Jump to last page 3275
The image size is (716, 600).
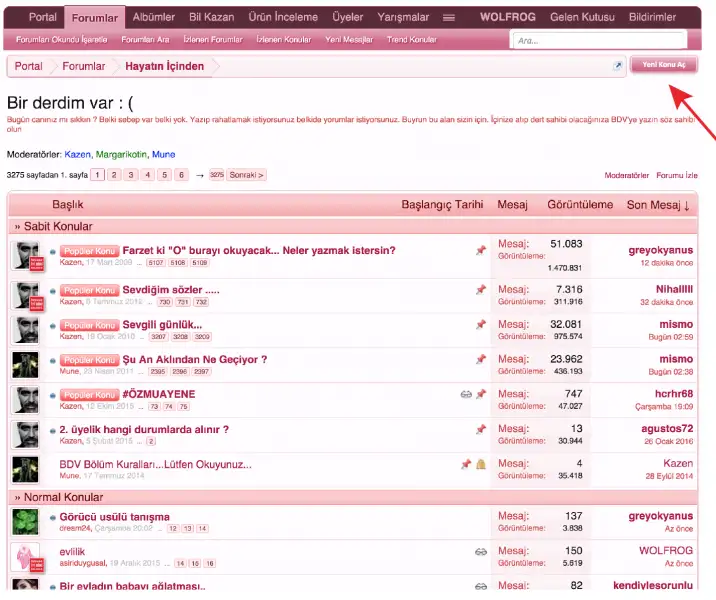pyautogui.click(x=216, y=175)
